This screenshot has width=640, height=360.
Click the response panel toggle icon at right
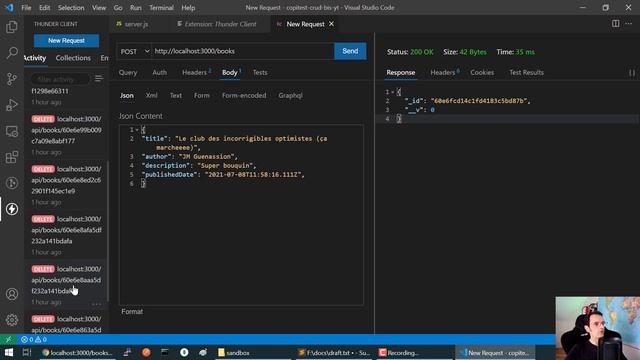pyautogui.click(x=632, y=73)
